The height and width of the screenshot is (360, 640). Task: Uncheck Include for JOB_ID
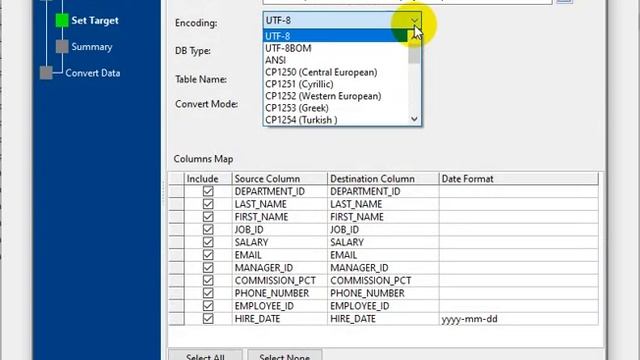point(208,229)
